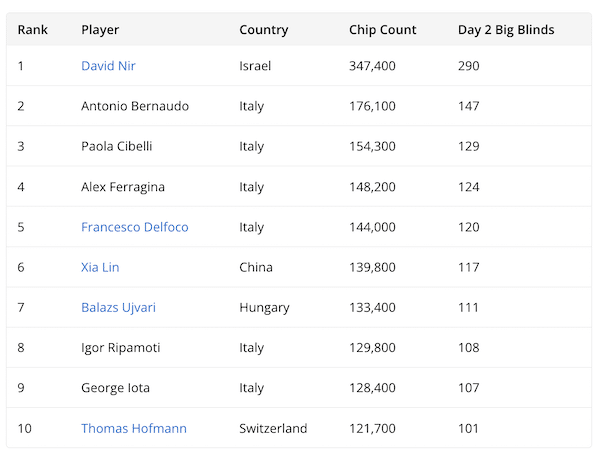Follow the Thomas Hofmann link
Image resolution: width=600 pixels, height=458 pixels.
click(x=133, y=429)
